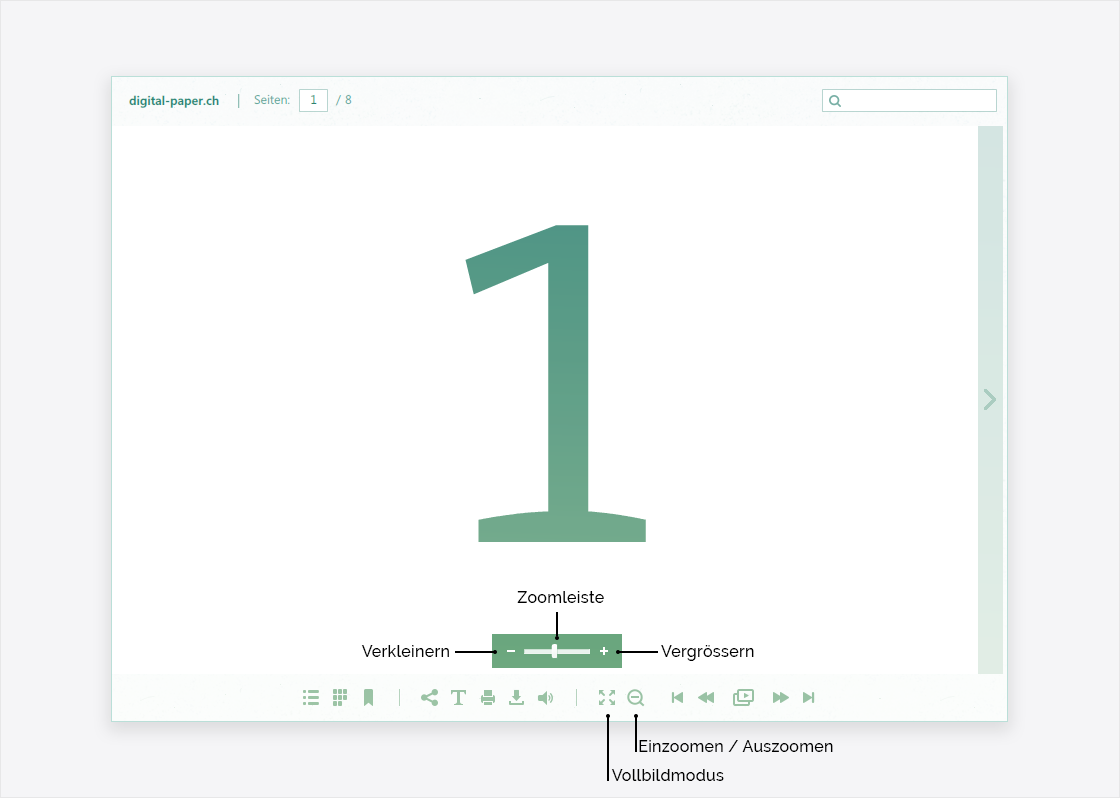Viewport: 1120px width, 798px height.
Task: Click the share icon
Action: [429, 698]
